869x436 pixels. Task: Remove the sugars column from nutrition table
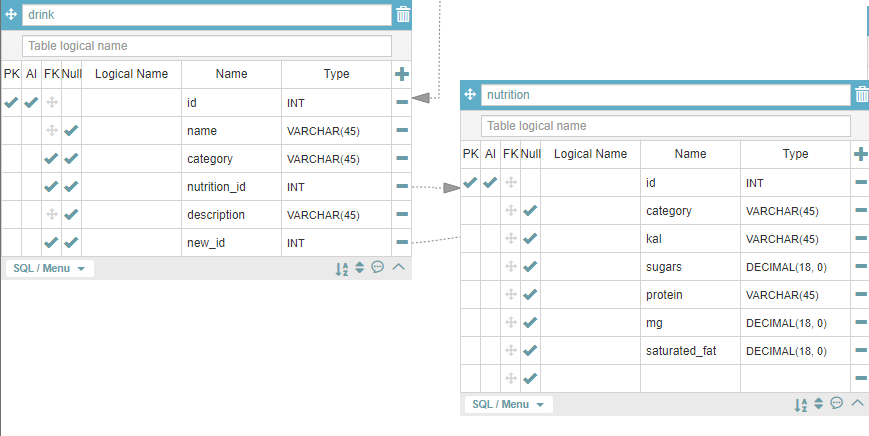pyautogui.click(x=860, y=266)
